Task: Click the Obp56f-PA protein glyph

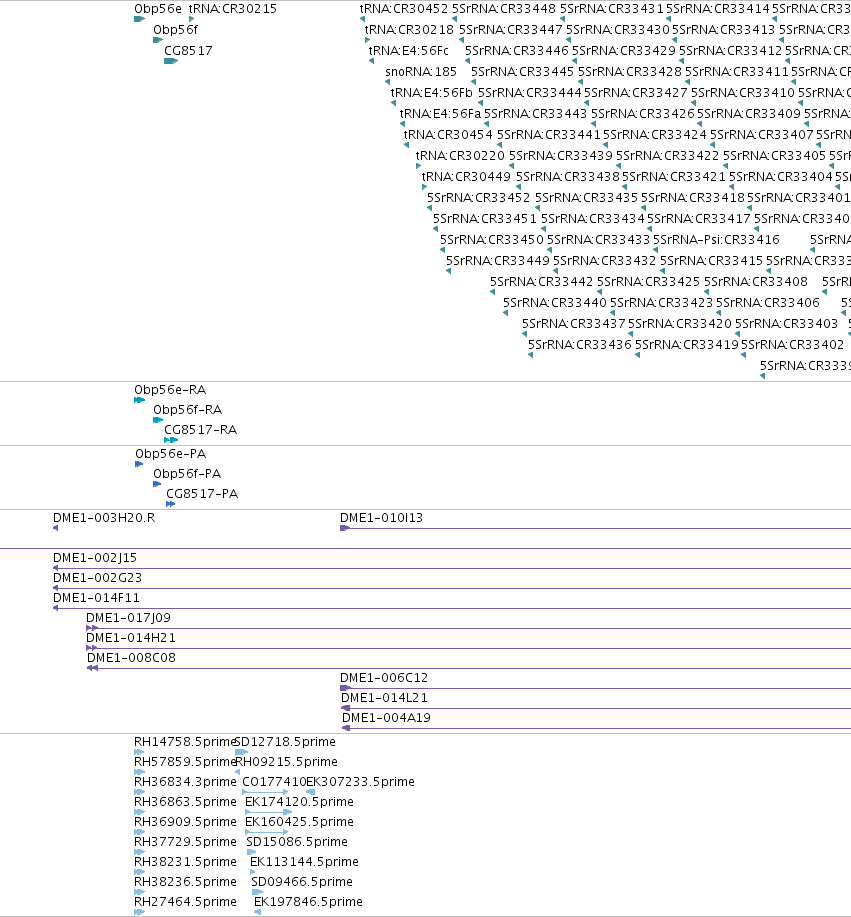Action: [157, 484]
